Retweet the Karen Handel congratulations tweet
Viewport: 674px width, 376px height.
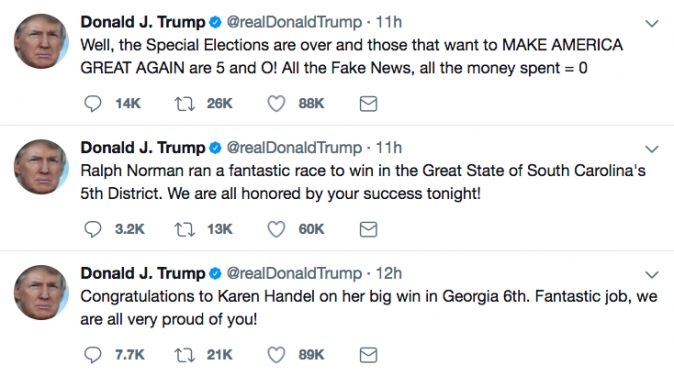tap(184, 355)
